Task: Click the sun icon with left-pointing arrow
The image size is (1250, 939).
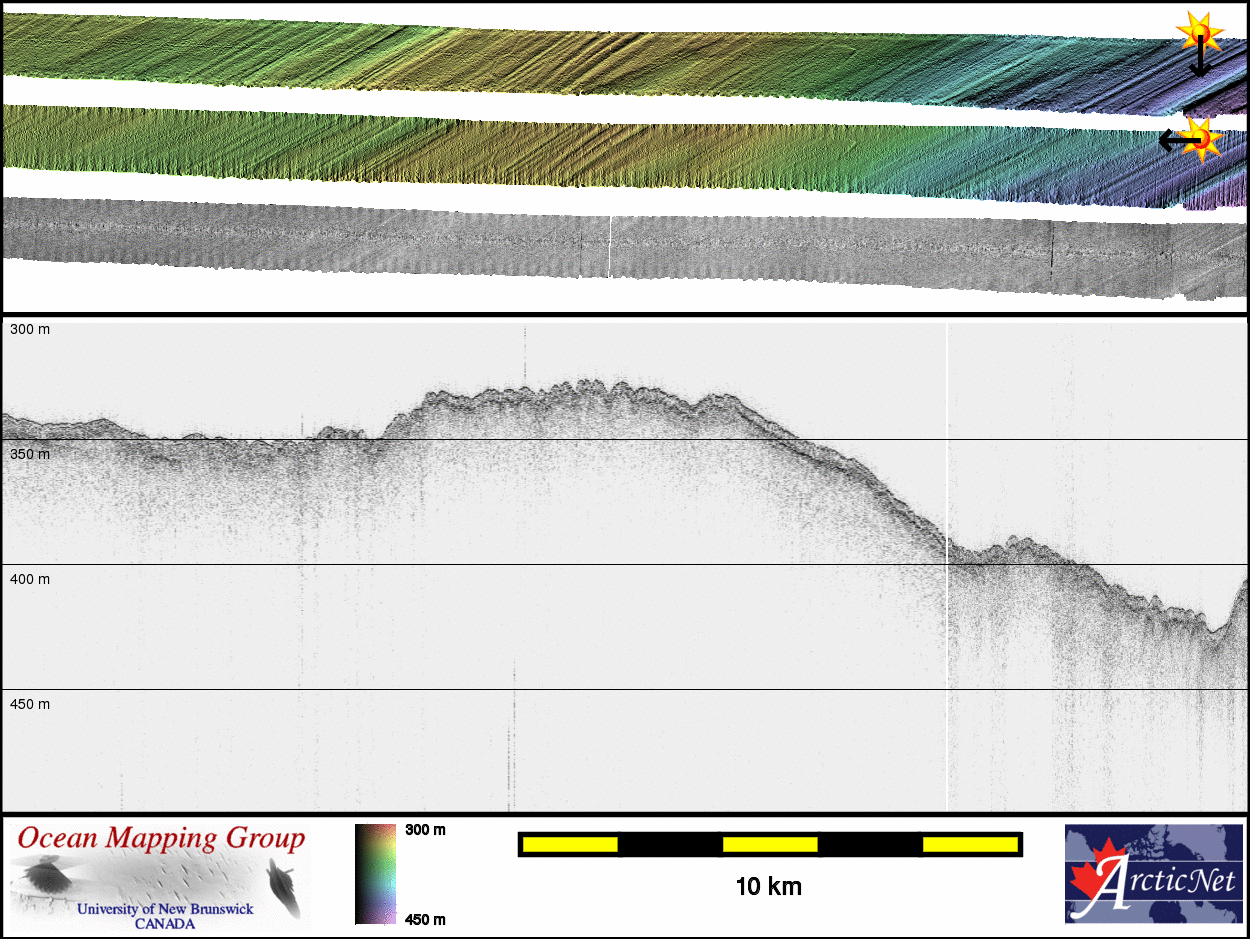Action: (x=1198, y=139)
